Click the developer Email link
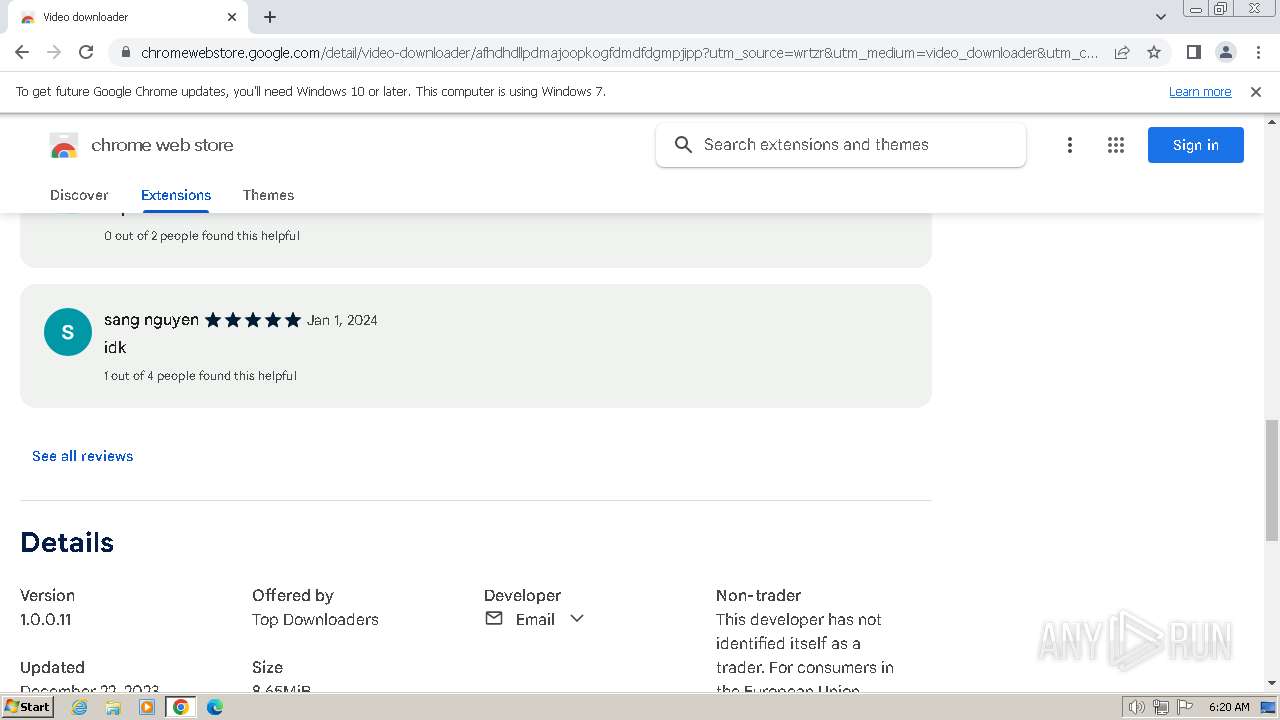This screenshot has height=720, width=1280. coord(535,619)
